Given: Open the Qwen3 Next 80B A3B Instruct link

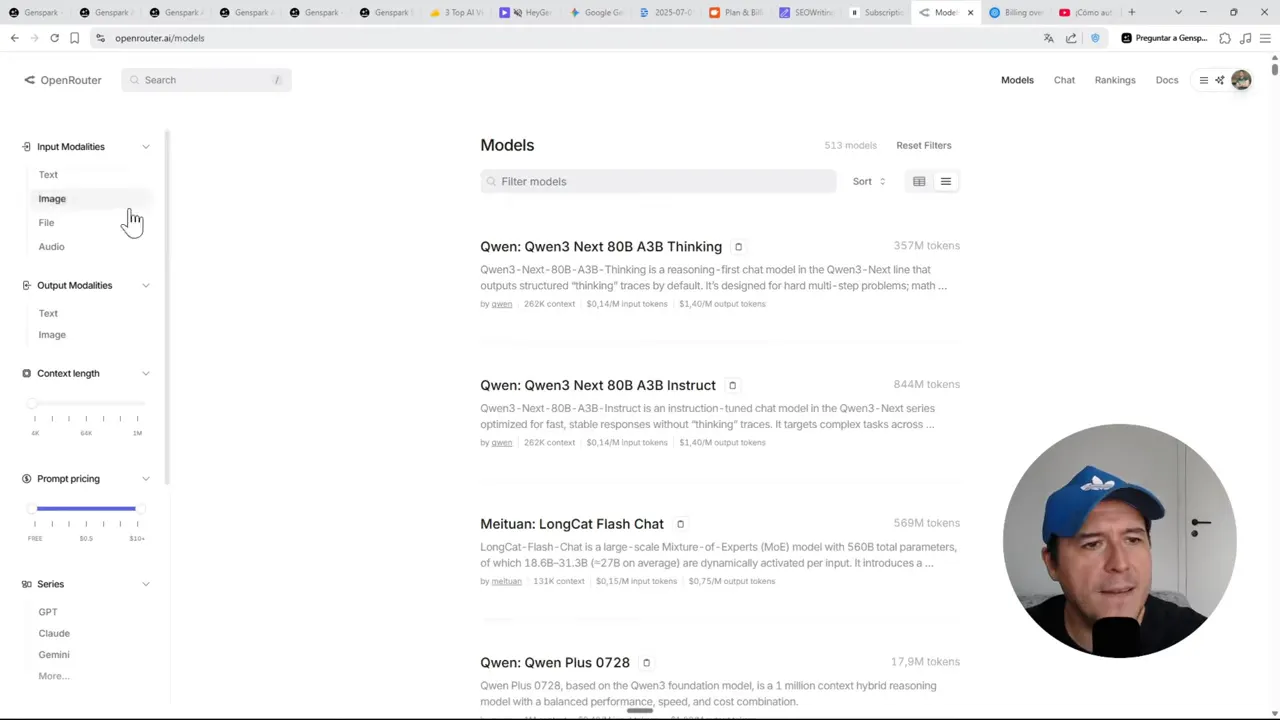Looking at the screenshot, I should tap(597, 385).
